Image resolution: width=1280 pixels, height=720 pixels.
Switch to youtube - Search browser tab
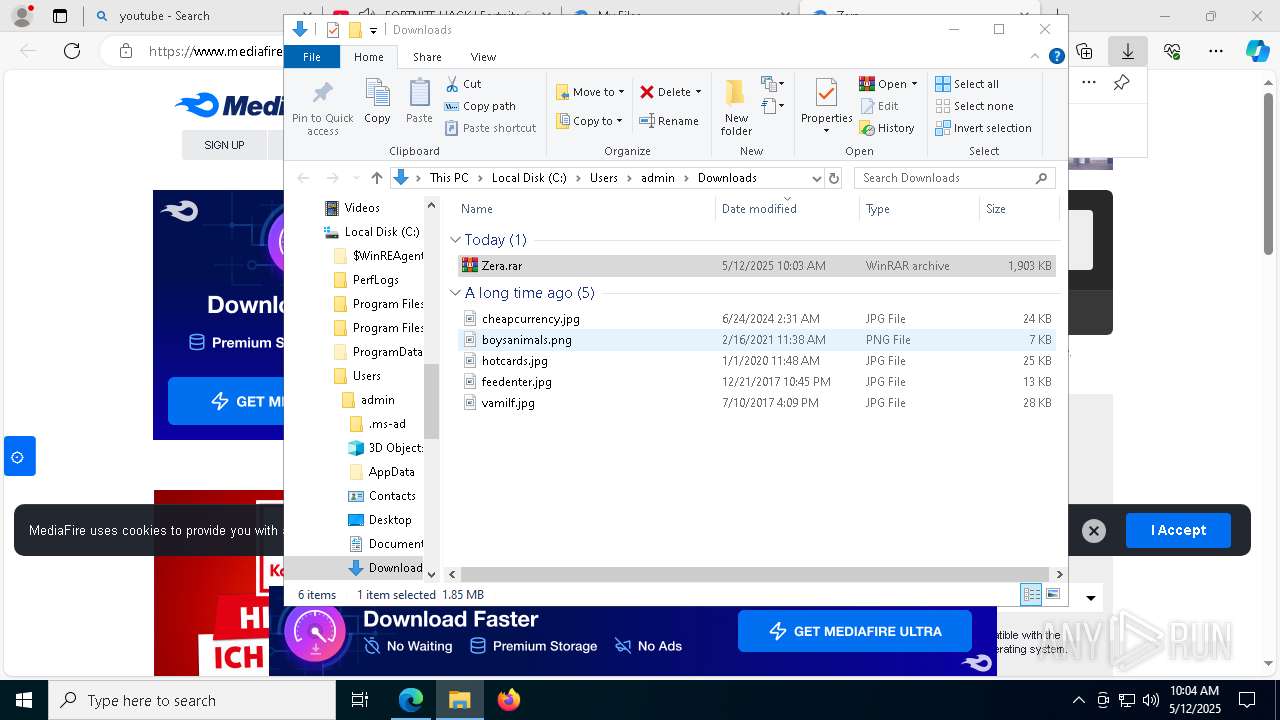coord(164,16)
